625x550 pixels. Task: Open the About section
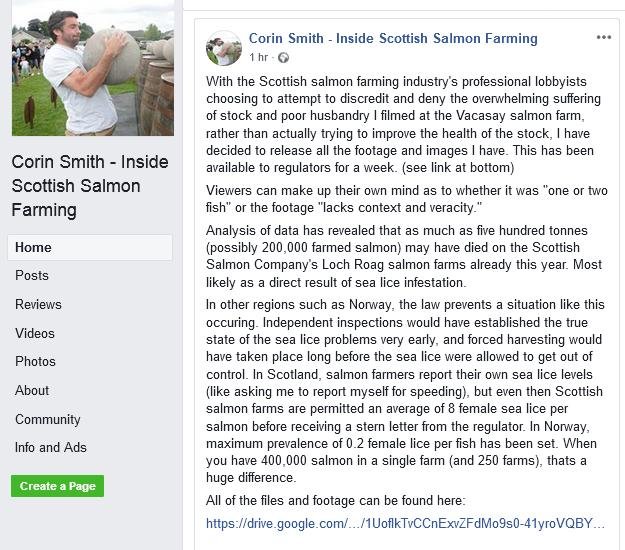point(32,390)
